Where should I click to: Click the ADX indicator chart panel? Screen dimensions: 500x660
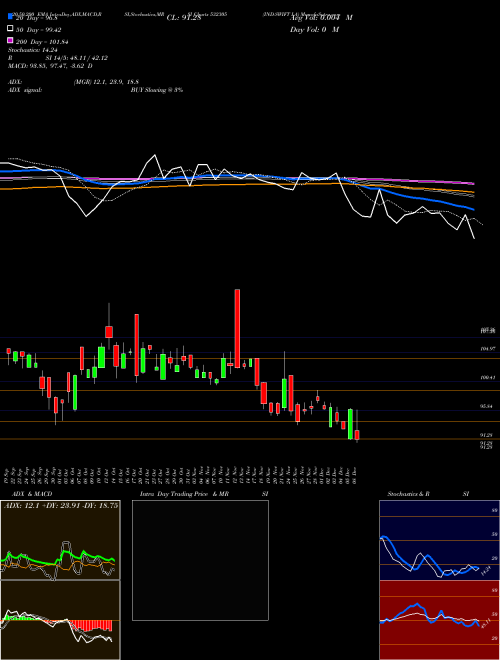(60, 540)
